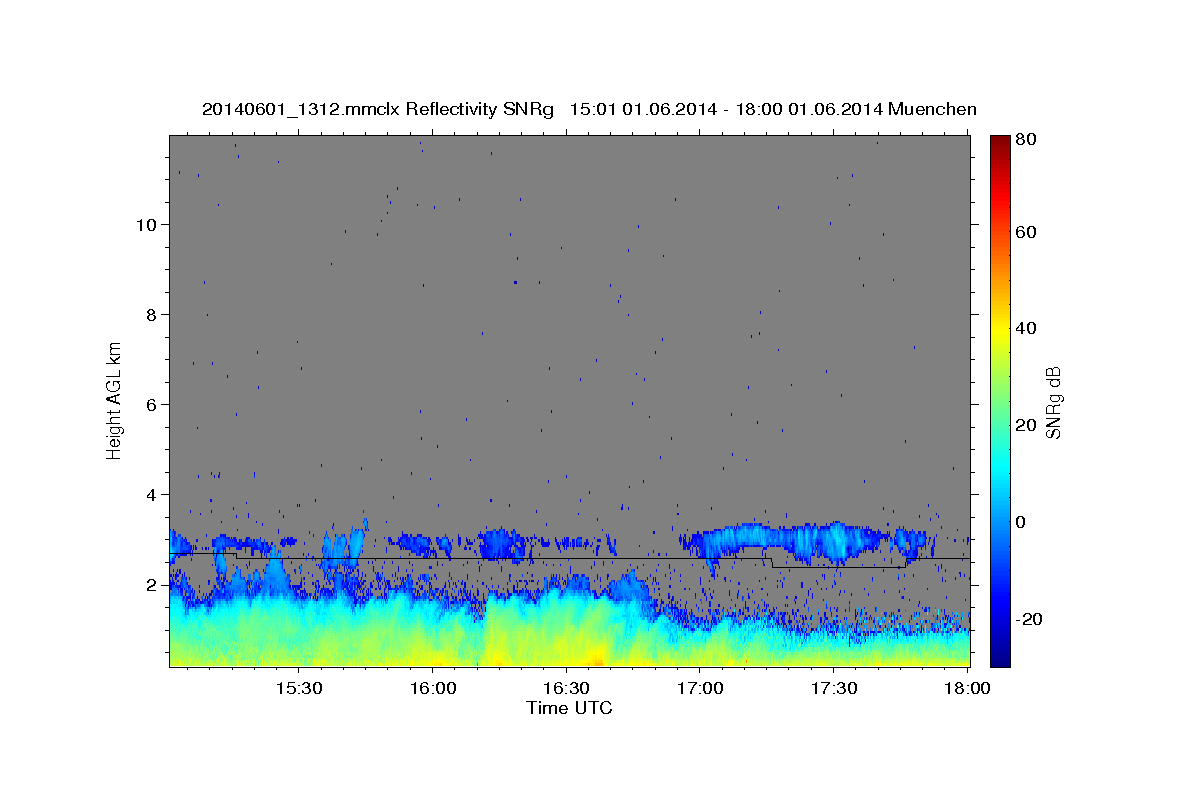Click the colorbar value 40
The image size is (1200, 800).
click(1026, 328)
